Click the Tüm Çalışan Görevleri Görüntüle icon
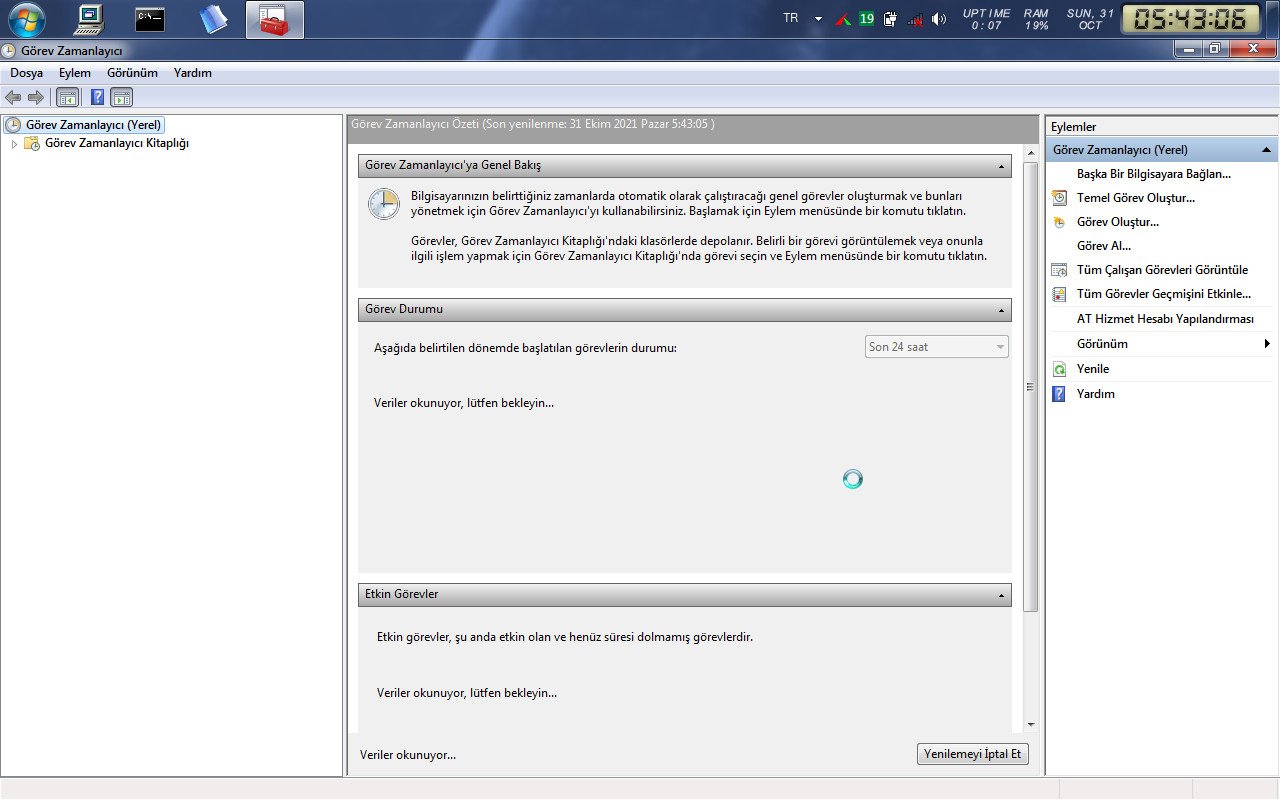This screenshot has width=1280, height=800. pos(1059,270)
